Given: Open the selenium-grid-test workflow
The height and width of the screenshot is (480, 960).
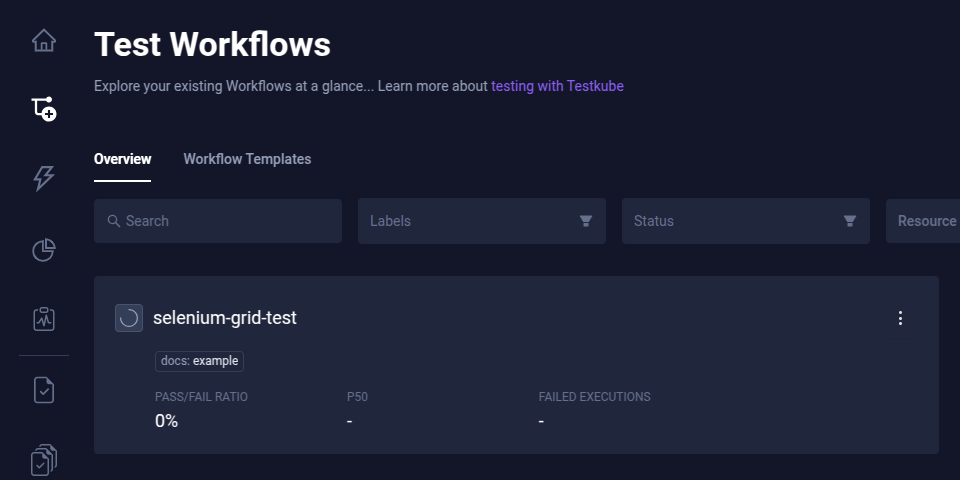Looking at the screenshot, I should (x=225, y=318).
